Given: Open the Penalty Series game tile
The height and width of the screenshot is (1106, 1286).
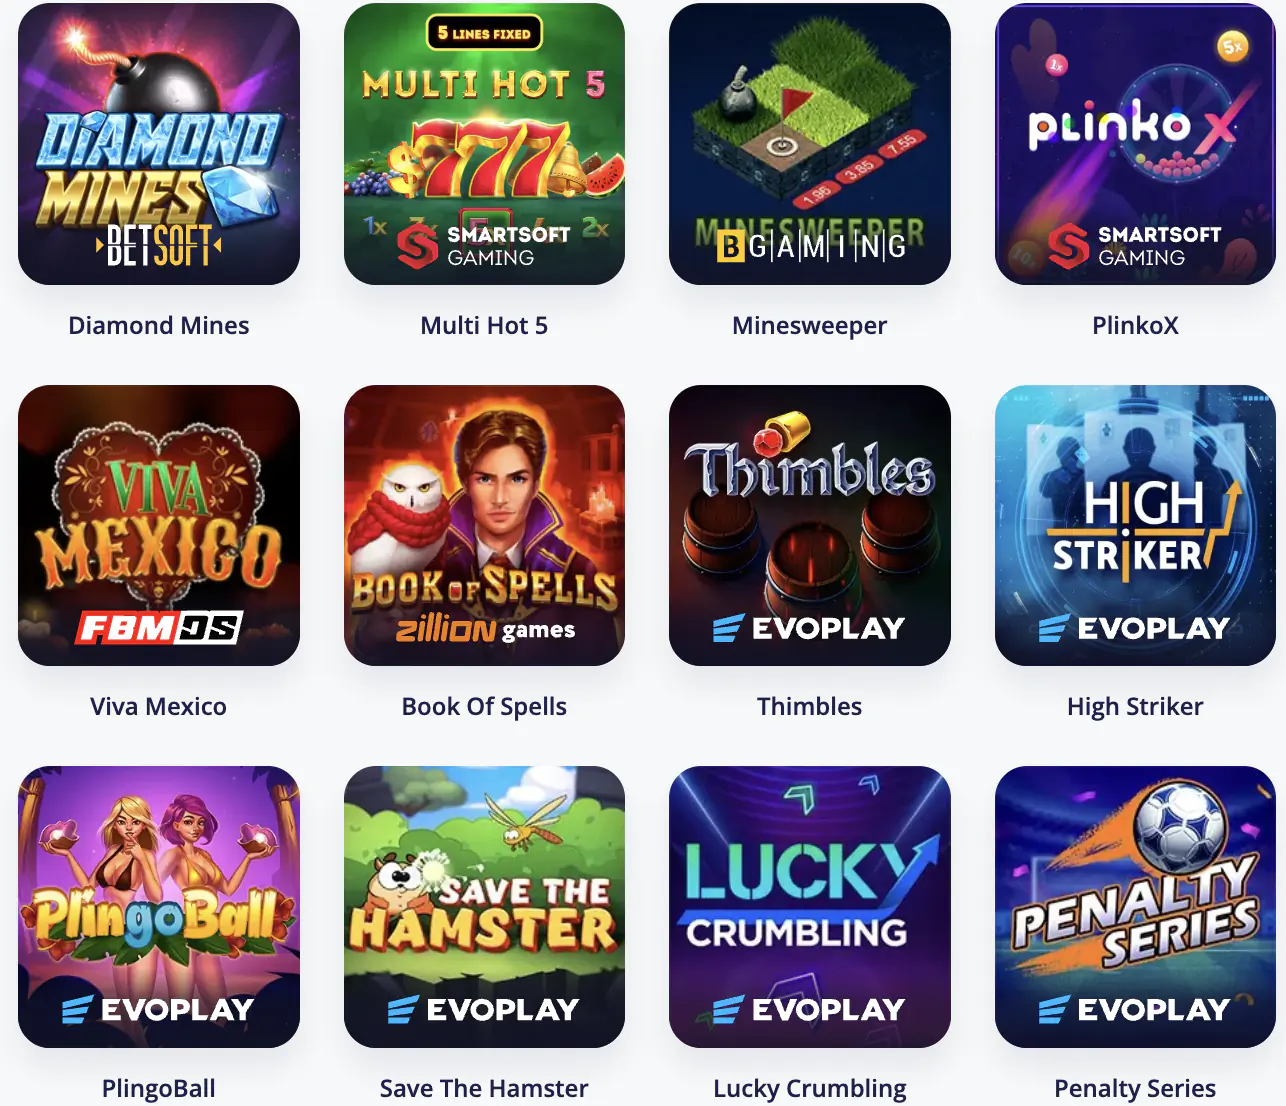Looking at the screenshot, I should pos(1135,907).
